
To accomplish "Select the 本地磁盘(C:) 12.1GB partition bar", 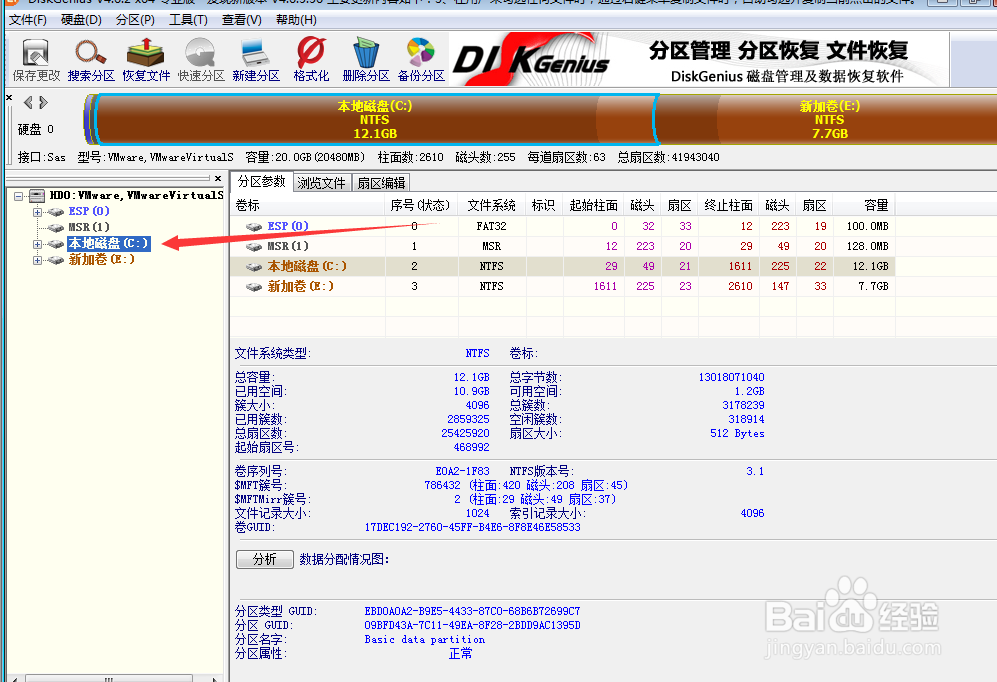I will tap(375, 119).
